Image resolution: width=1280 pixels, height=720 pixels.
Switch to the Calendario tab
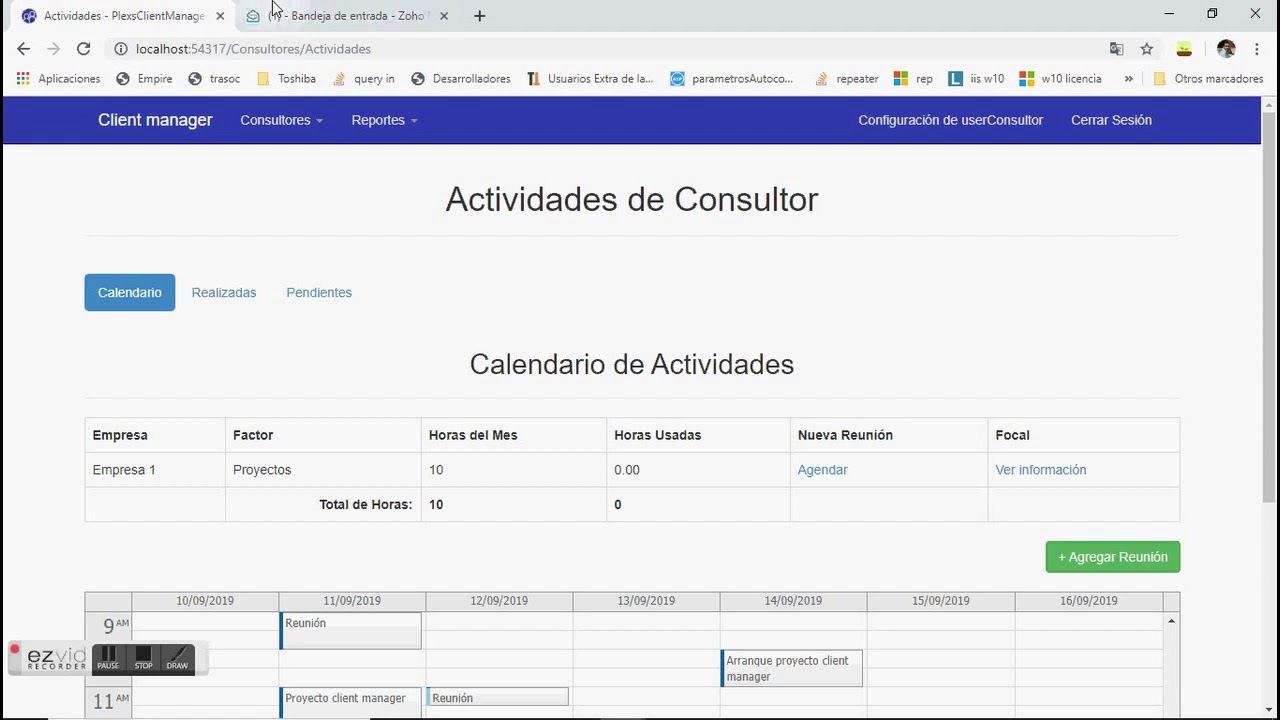click(130, 293)
